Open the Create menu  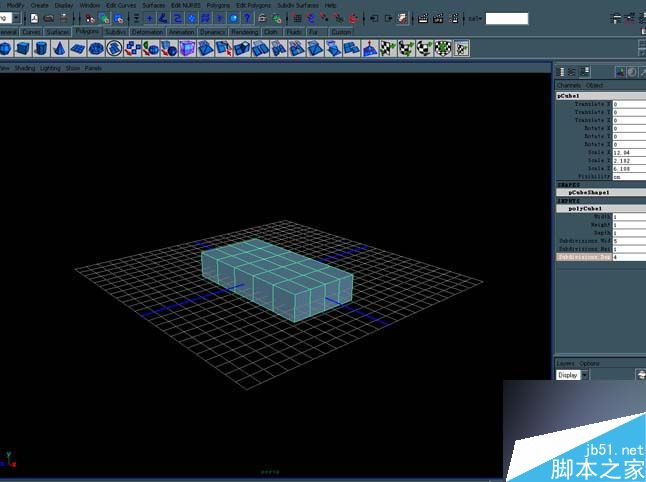pos(40,5)
